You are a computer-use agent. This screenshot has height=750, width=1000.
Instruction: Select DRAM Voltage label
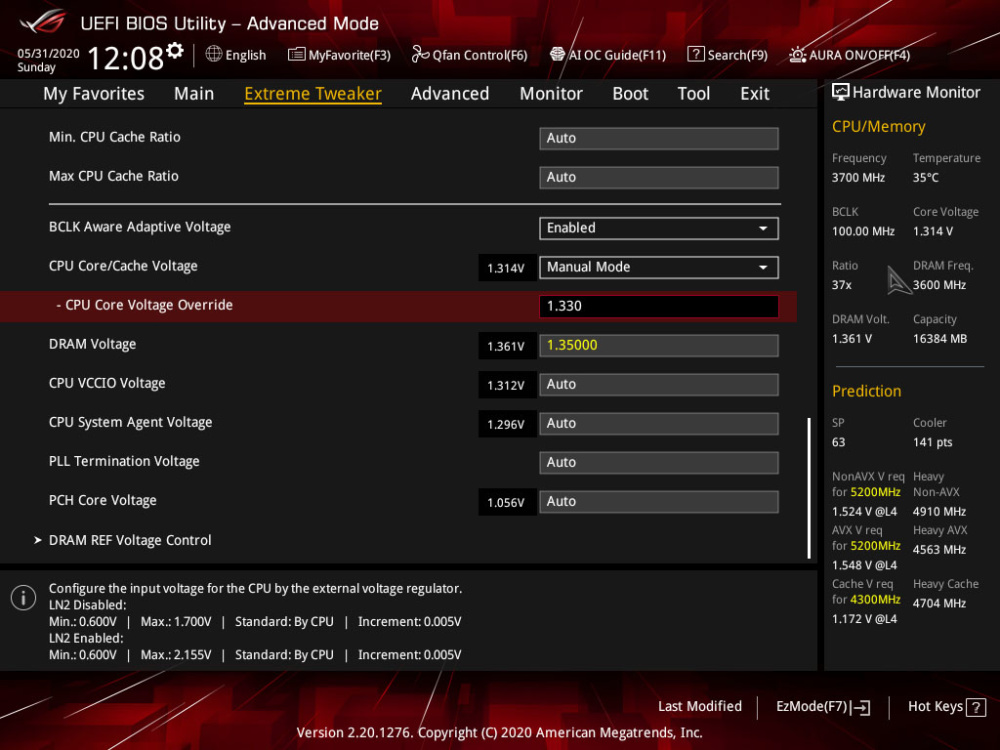[x=92, y=344]
